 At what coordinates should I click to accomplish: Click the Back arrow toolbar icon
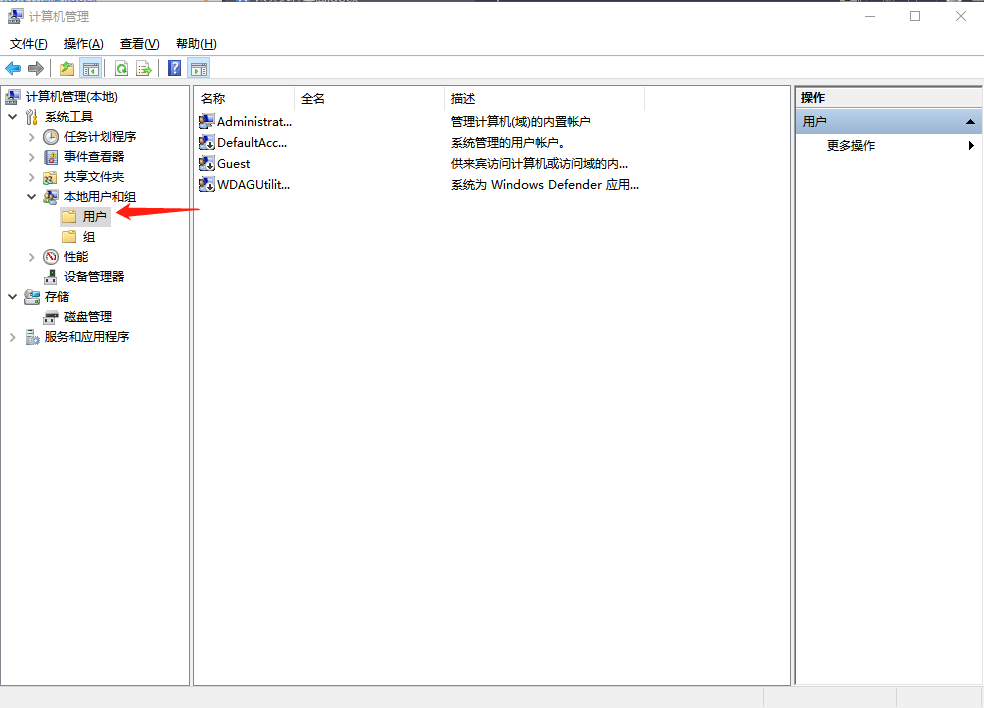click(13, 68)
